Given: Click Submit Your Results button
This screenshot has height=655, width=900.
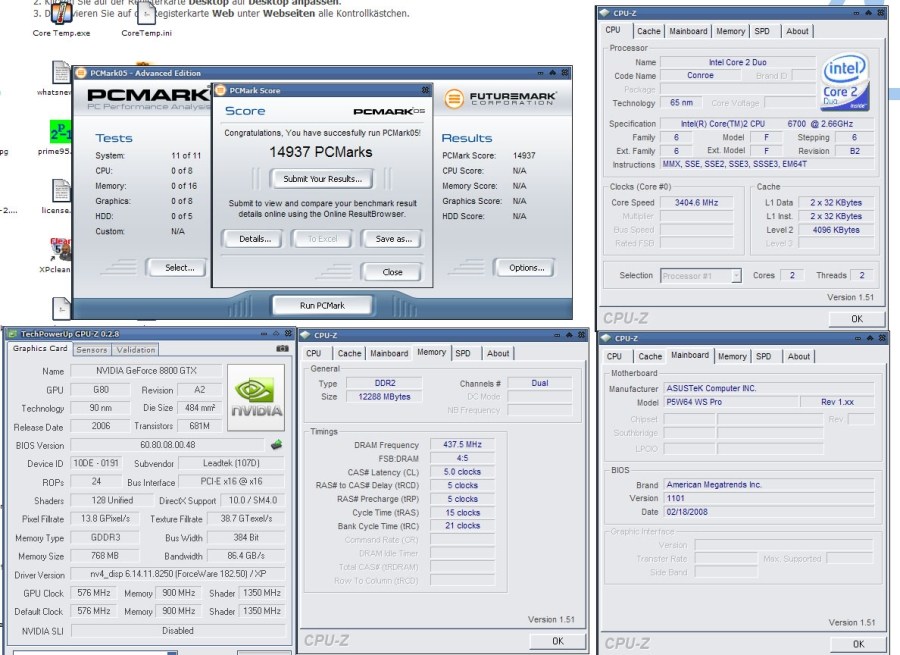Looking at the screenshot, I should 322,179.
